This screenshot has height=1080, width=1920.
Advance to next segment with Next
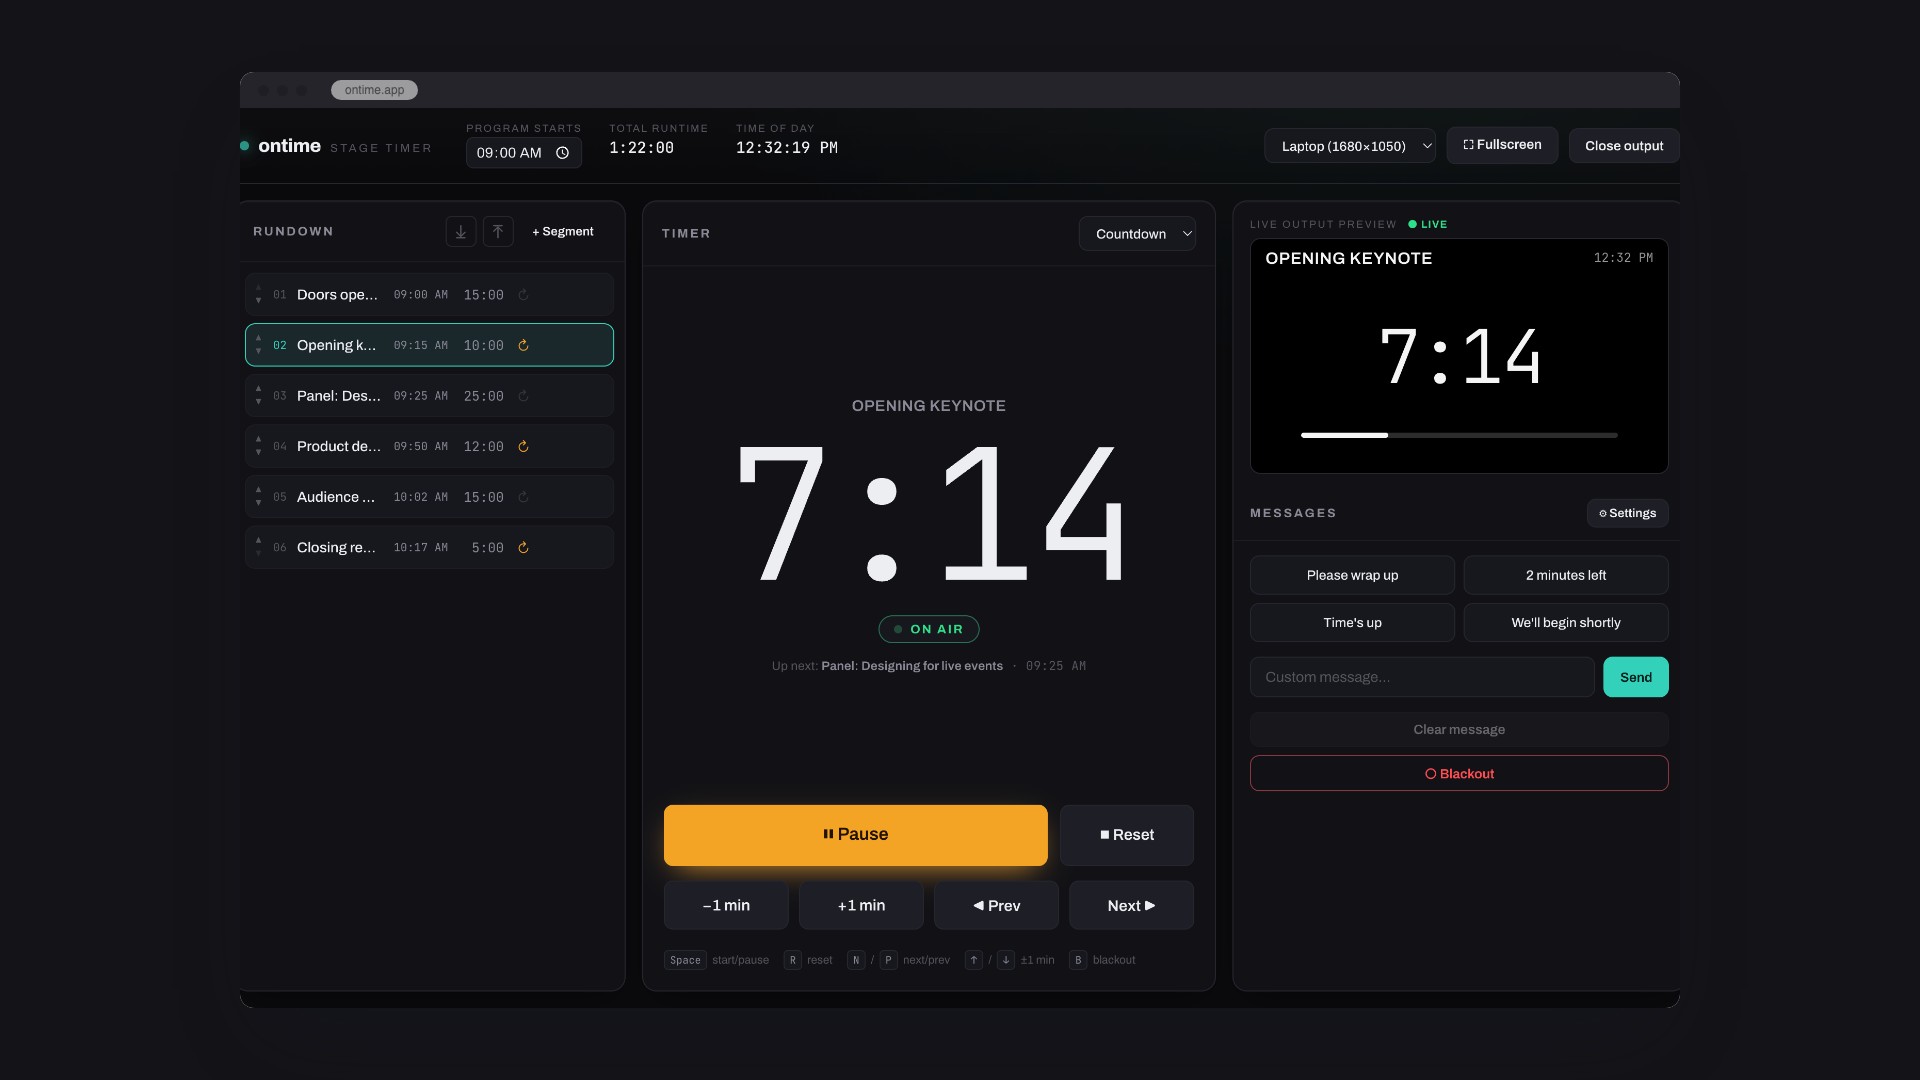(1131, 906)
